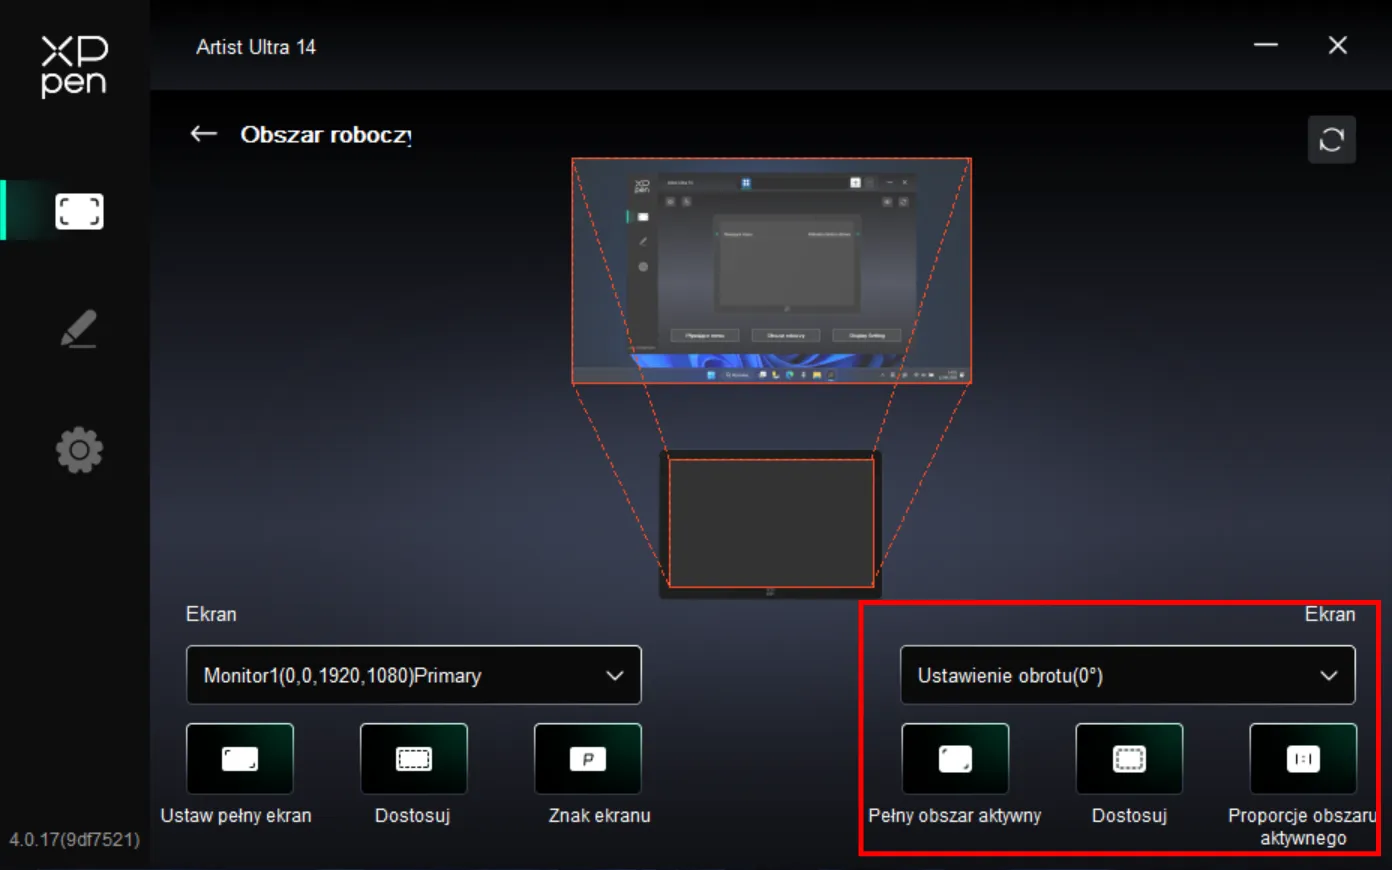The width and height of the screenshot is (1392, 870).
Task: Select Proporcje obszaru aktywnego 1:1 icon
Action: tap(1303, 759)
